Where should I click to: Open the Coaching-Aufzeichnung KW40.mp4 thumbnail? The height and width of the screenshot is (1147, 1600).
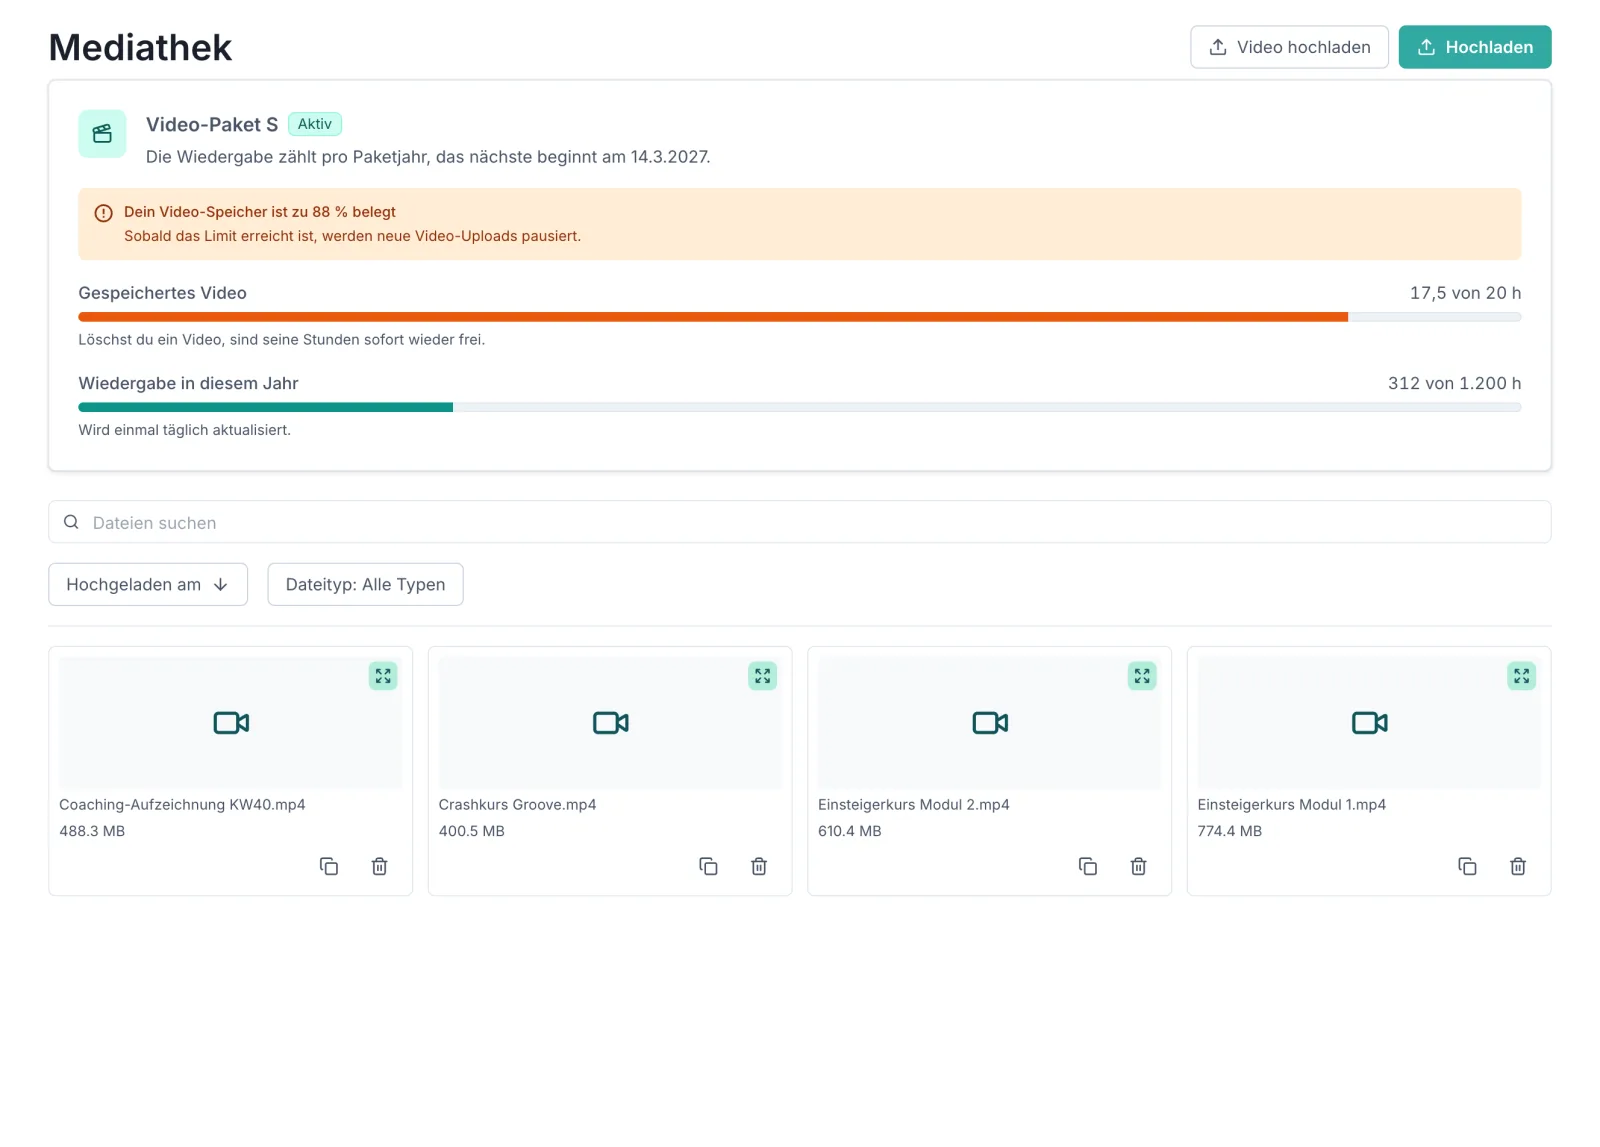pyautogui.click(x=231, y=723)
